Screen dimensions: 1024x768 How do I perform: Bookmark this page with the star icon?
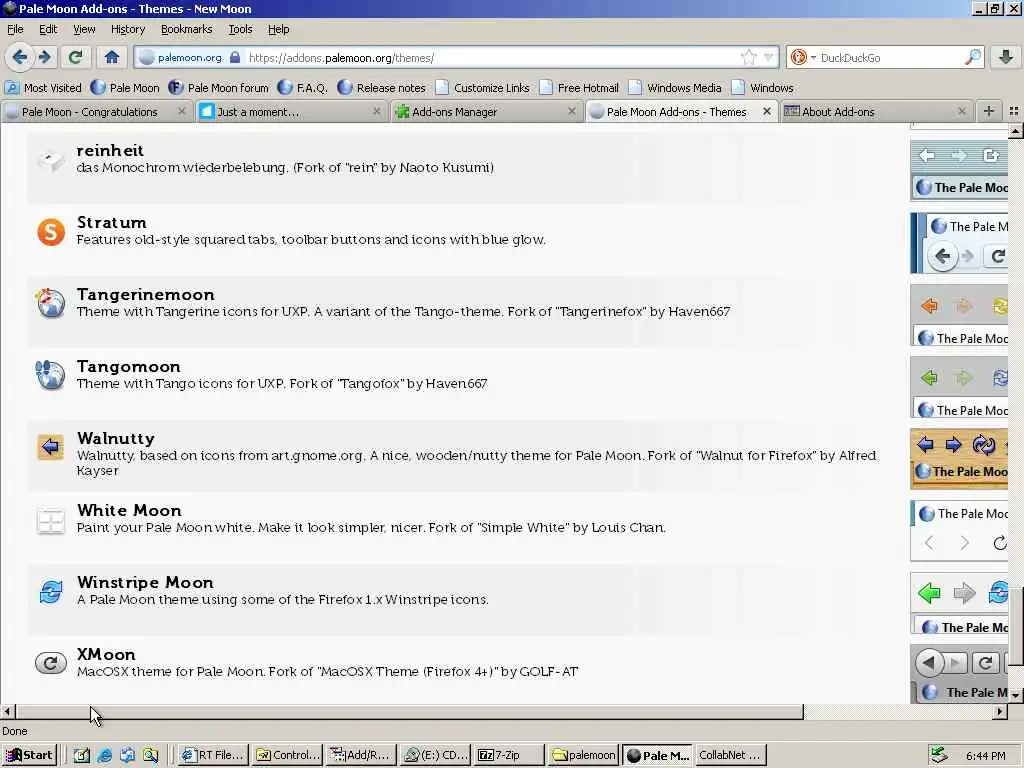pyautogui.click(x=748, y=57)
